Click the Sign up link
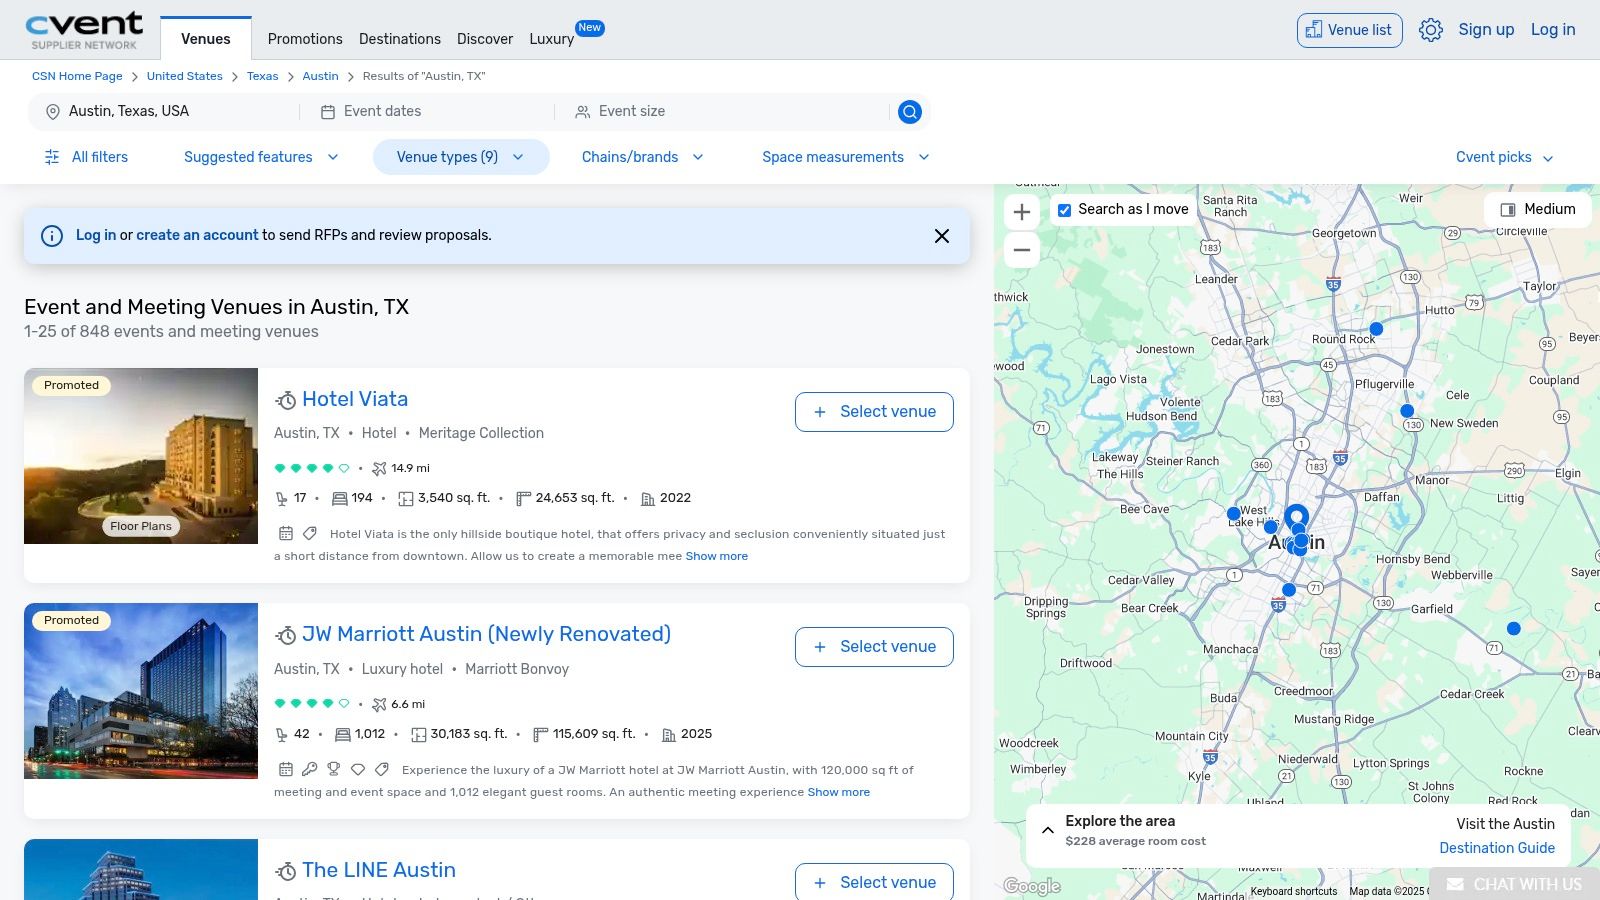 pos(1486,30)
